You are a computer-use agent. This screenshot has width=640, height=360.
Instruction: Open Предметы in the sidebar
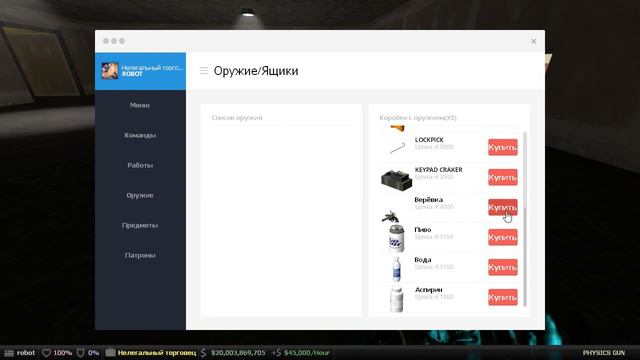point(140,225)
